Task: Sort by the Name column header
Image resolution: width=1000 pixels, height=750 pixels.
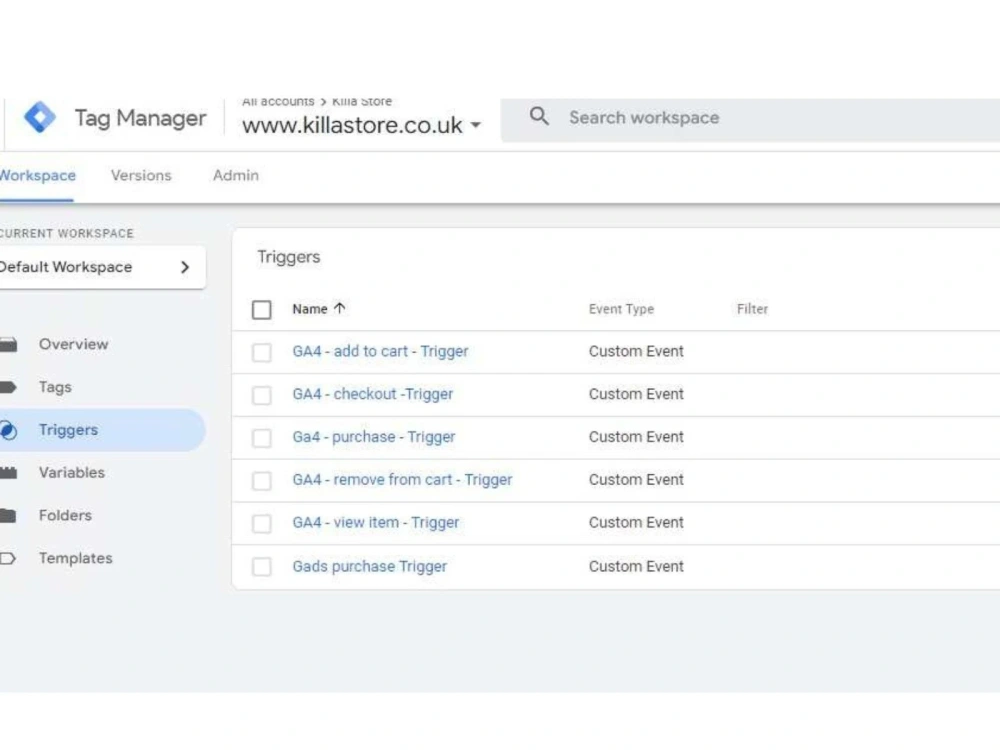Action: click(309, 309)
